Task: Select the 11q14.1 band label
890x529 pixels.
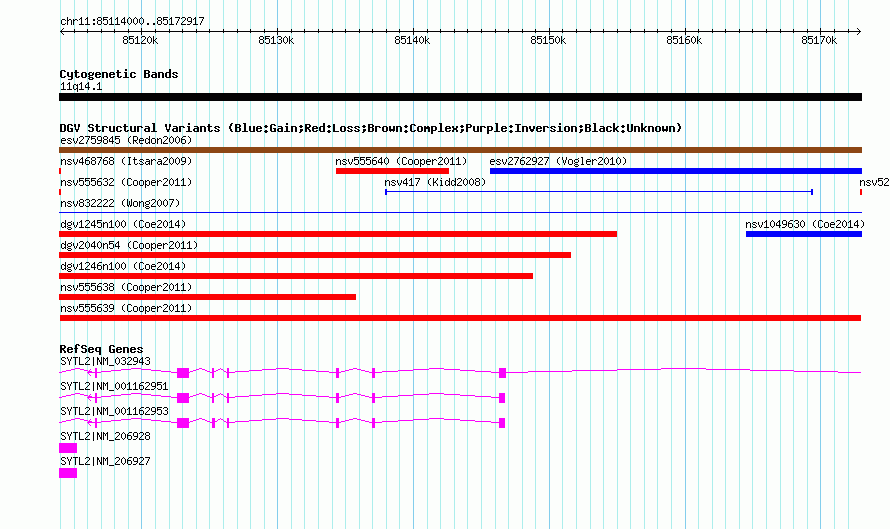Action: (x=81, y=86)
